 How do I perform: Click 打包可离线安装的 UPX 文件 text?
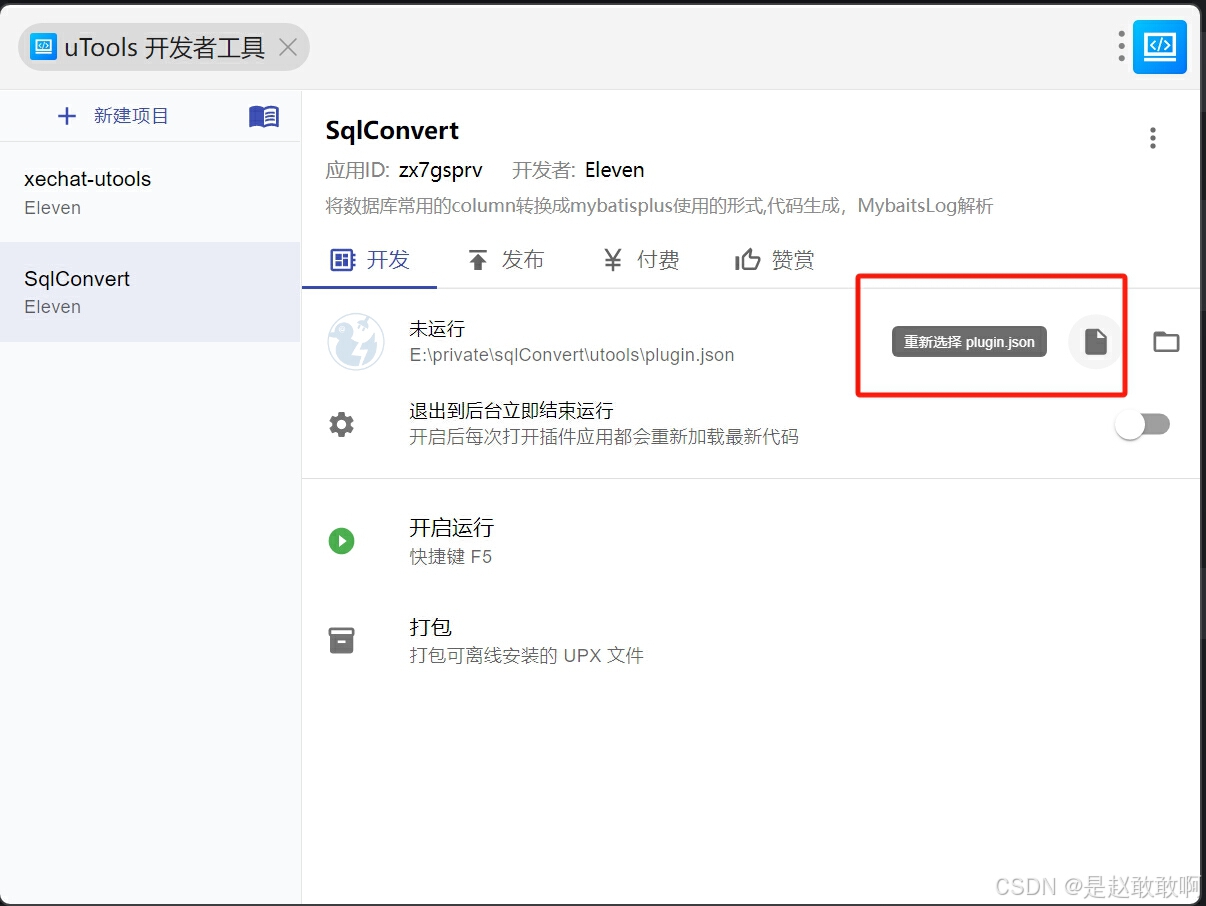(527, 656)
